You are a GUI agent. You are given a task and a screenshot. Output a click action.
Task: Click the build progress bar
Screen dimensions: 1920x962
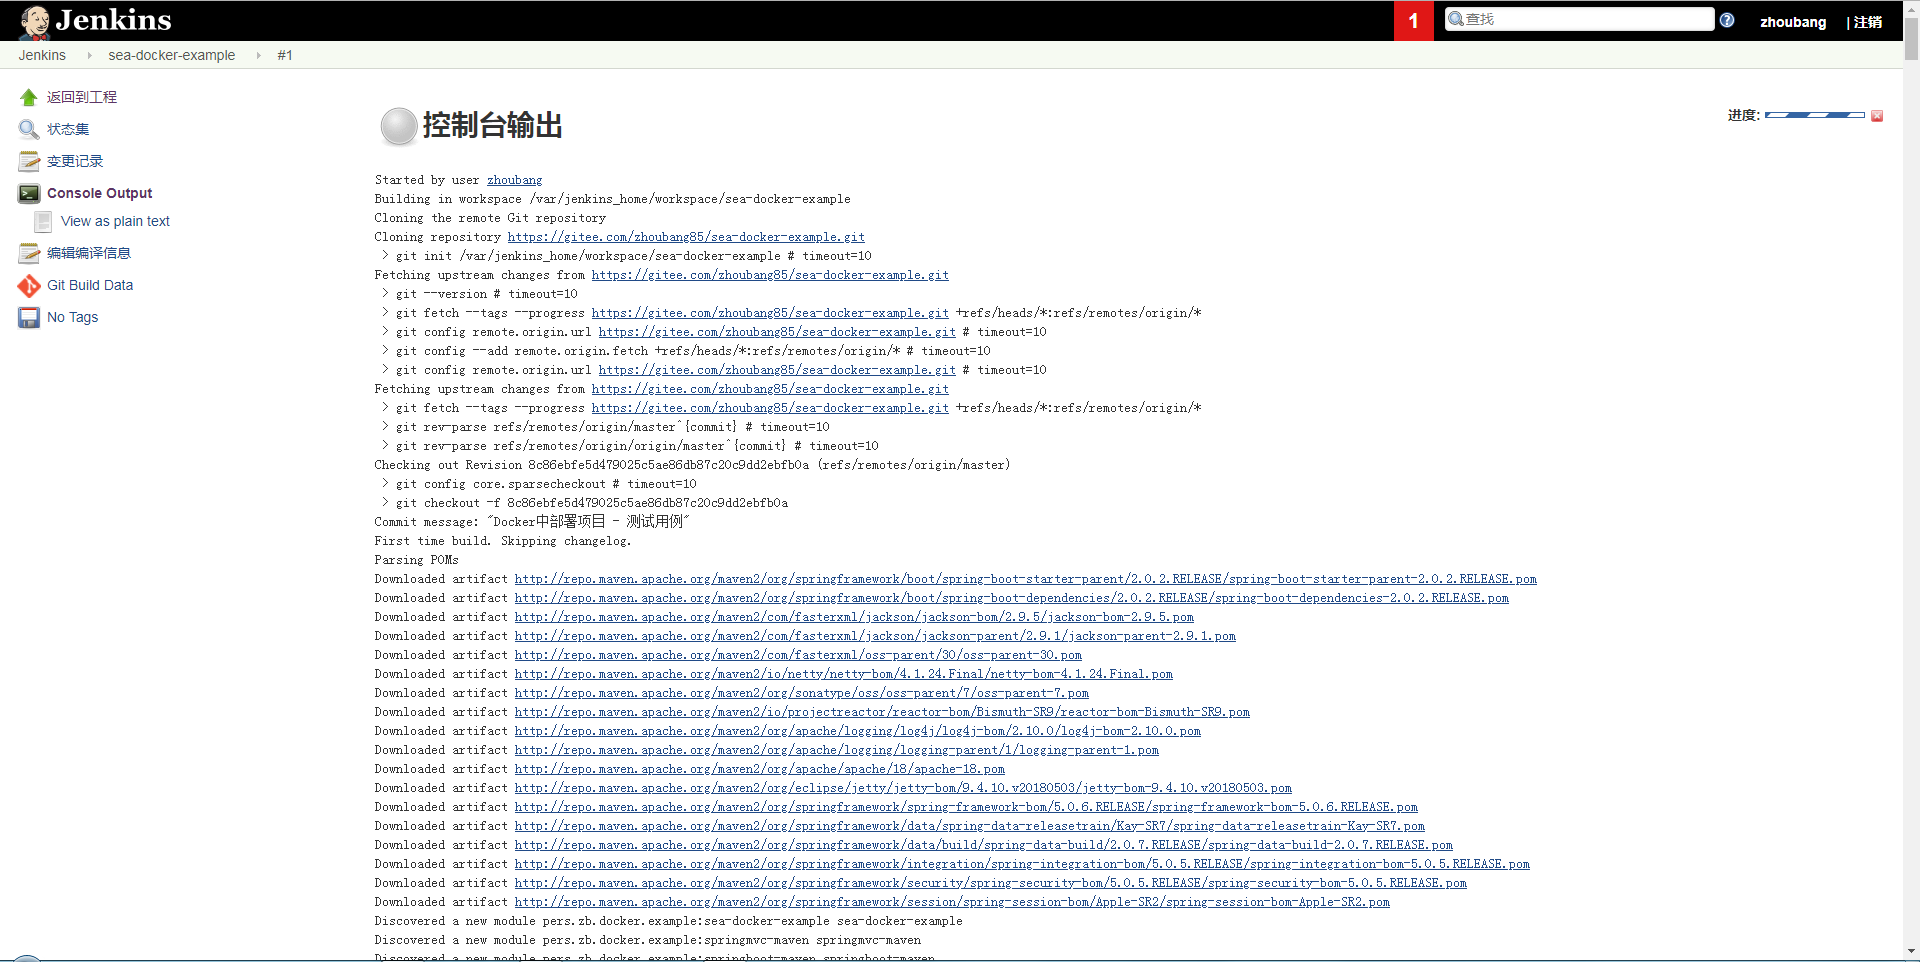[x=1815, y=116]
